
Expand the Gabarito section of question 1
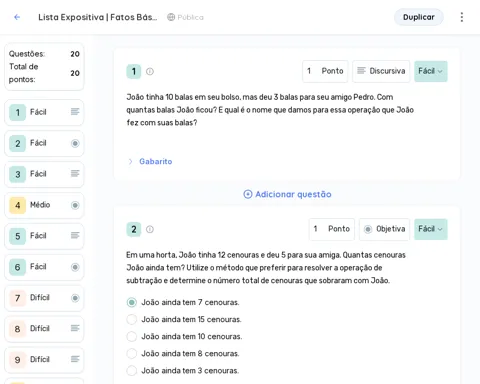click(x=131, y=161)
